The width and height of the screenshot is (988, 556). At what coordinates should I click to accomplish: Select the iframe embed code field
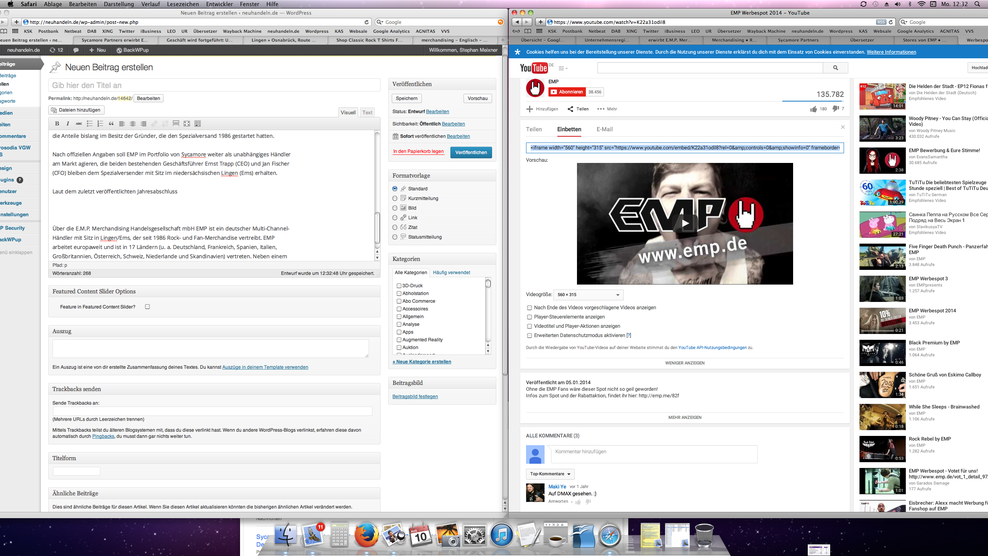tap(684, 148)
